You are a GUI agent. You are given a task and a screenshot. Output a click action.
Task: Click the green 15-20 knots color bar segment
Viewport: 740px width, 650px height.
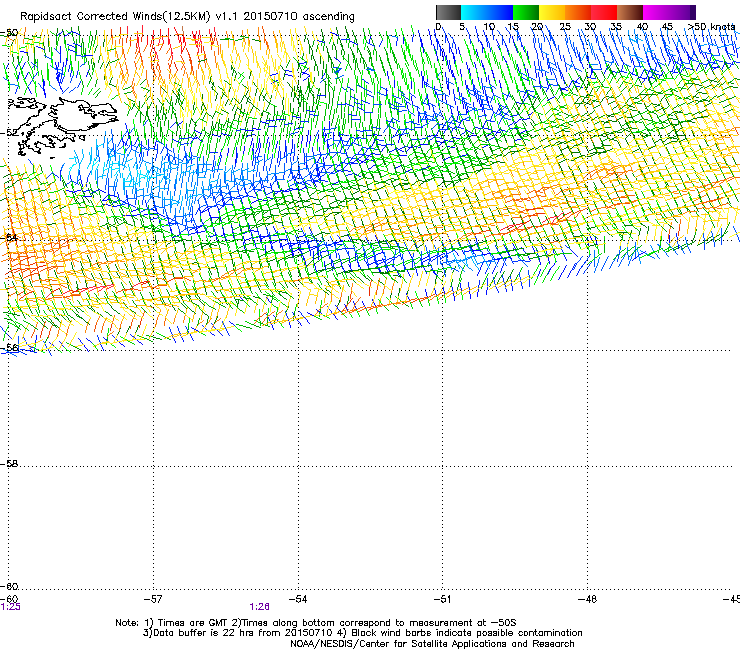click(526, 12)
